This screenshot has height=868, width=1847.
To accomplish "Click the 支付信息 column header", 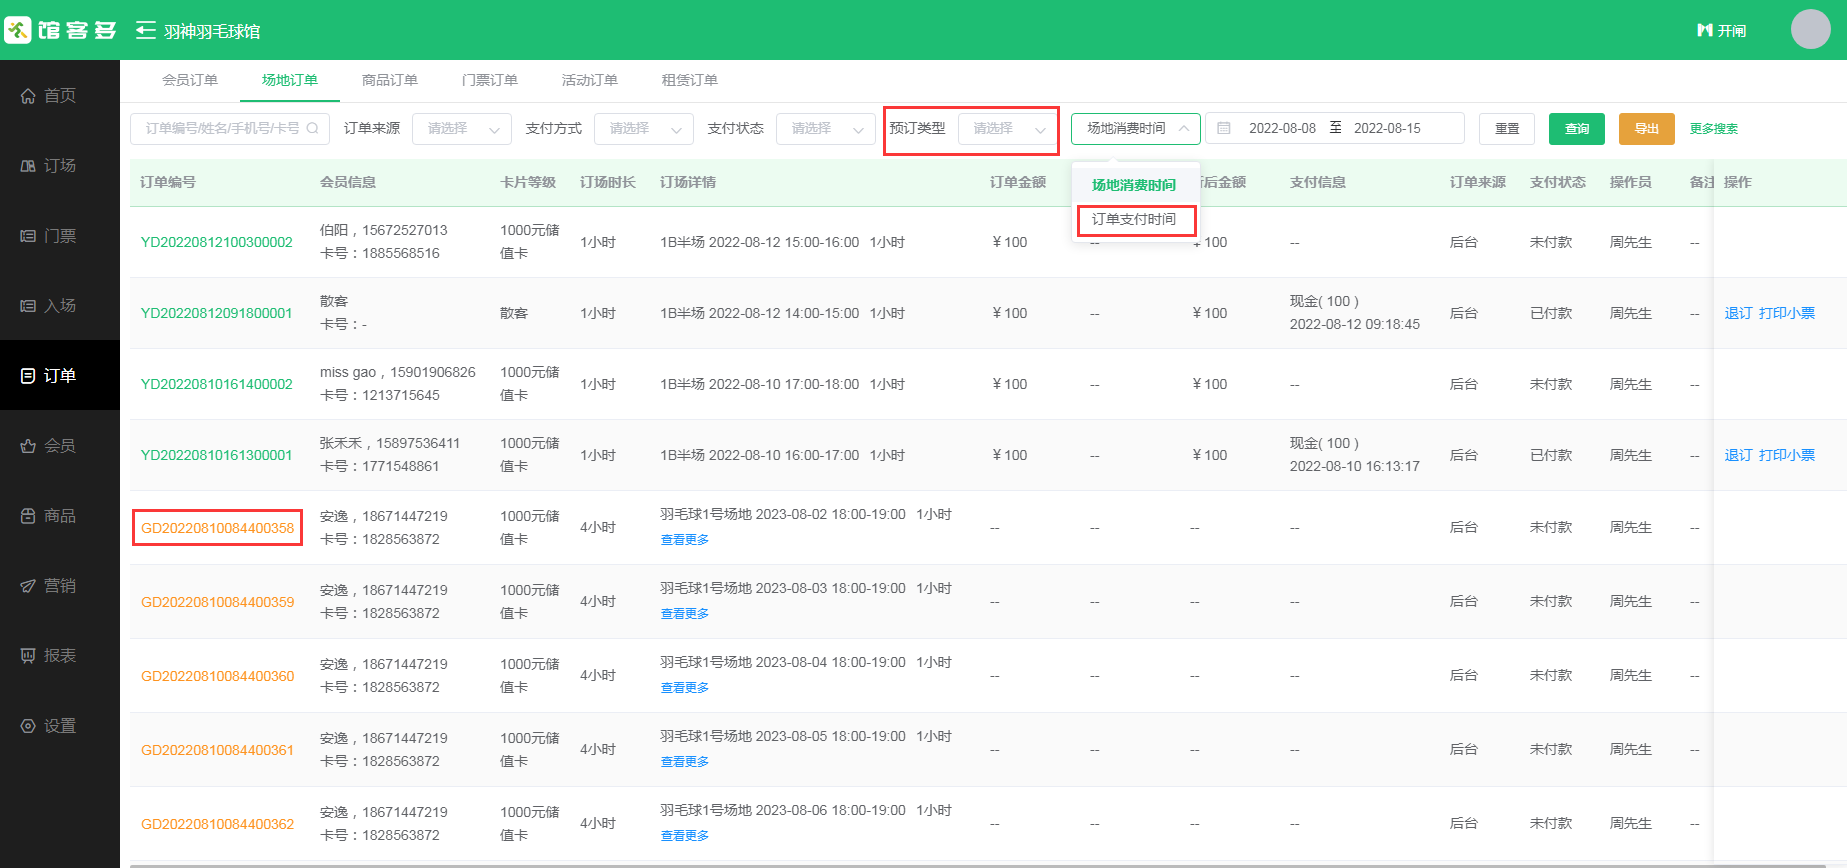I will click(x=1318, y=182).
